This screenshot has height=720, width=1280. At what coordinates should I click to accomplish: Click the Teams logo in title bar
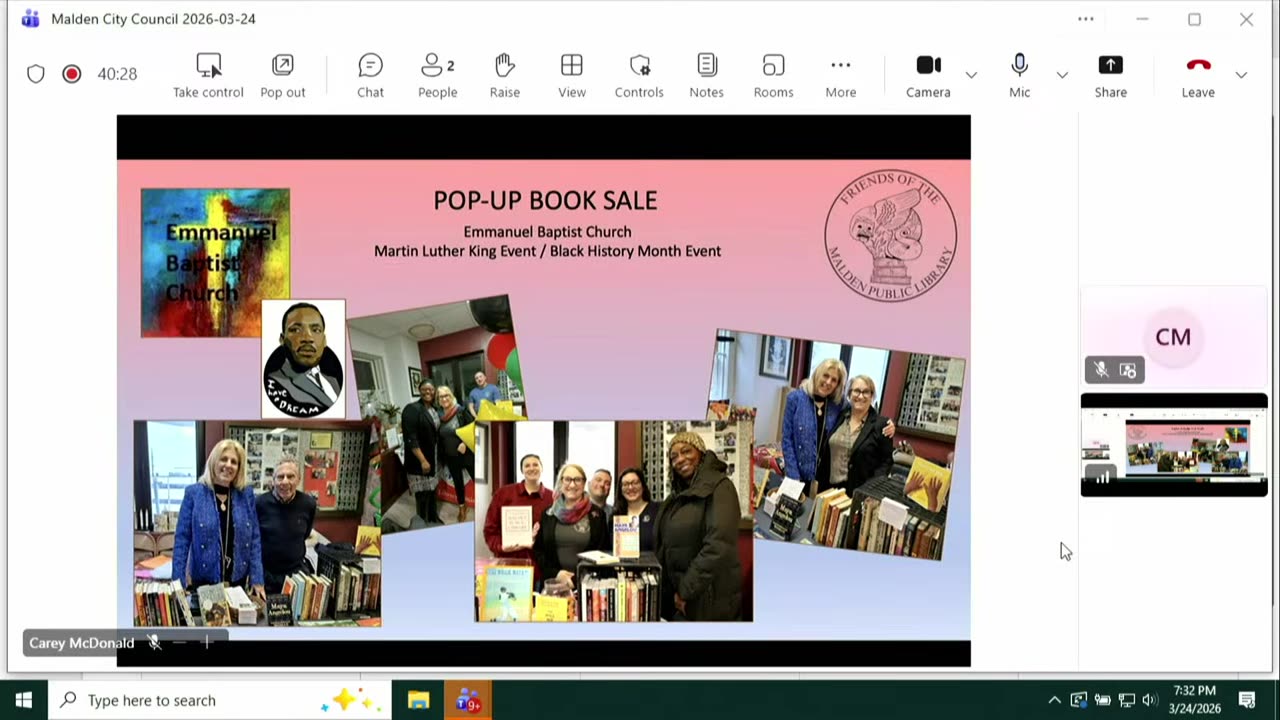click(x=30, y=19)
